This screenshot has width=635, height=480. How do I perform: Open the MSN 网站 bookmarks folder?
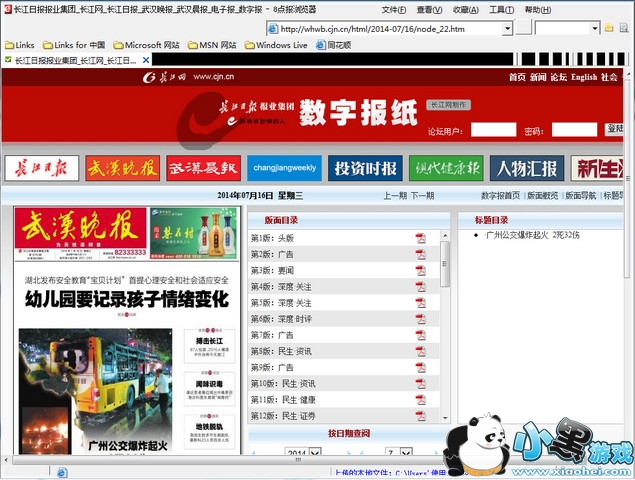pos(212,45)
